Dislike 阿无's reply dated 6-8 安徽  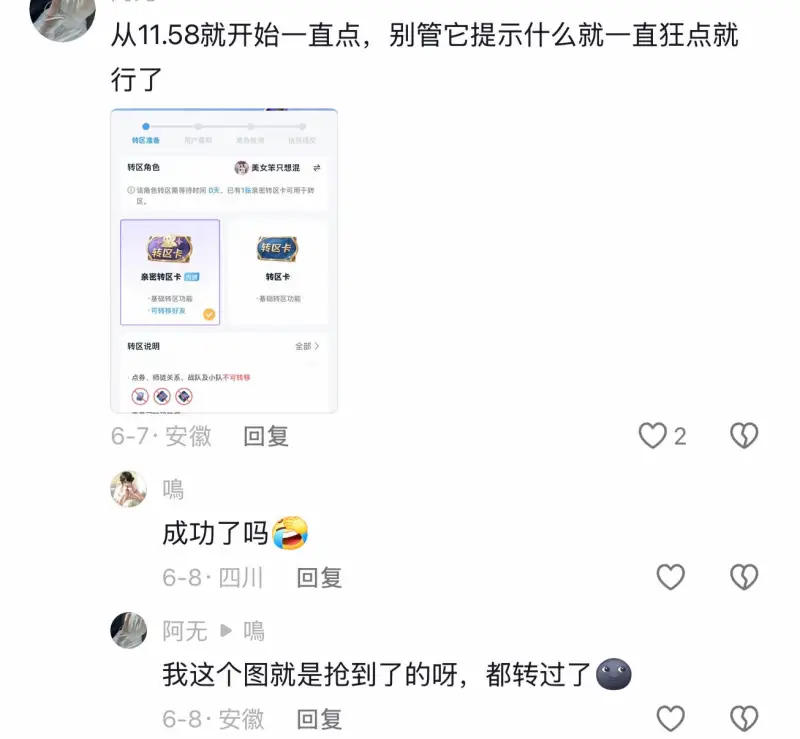pos(744,719)
